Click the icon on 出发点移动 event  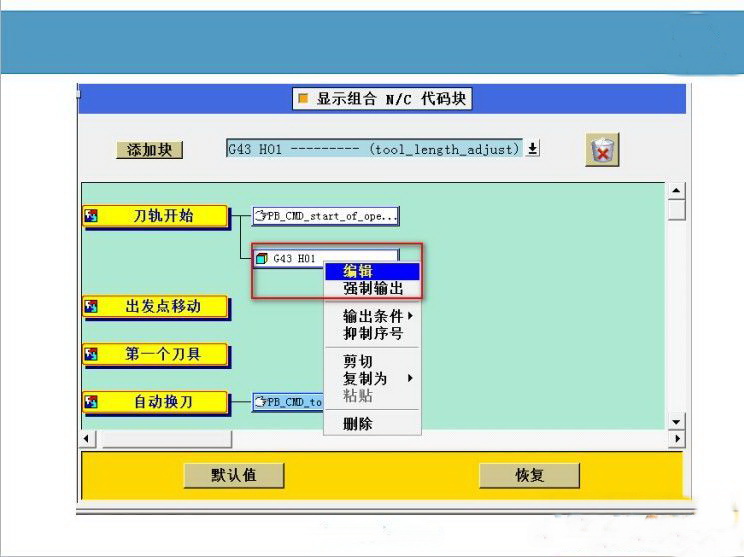(91, 307)
